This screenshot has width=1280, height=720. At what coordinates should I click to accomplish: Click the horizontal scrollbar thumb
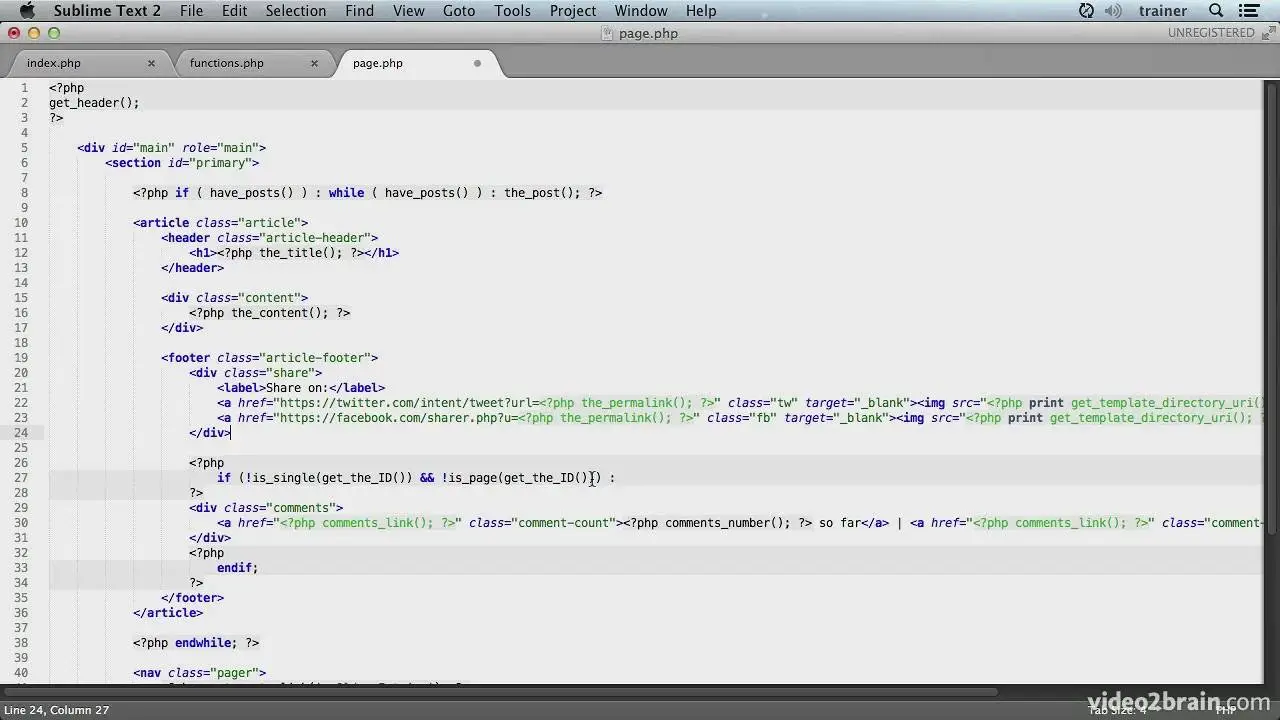pyautogui.click(x=502, y=692)
